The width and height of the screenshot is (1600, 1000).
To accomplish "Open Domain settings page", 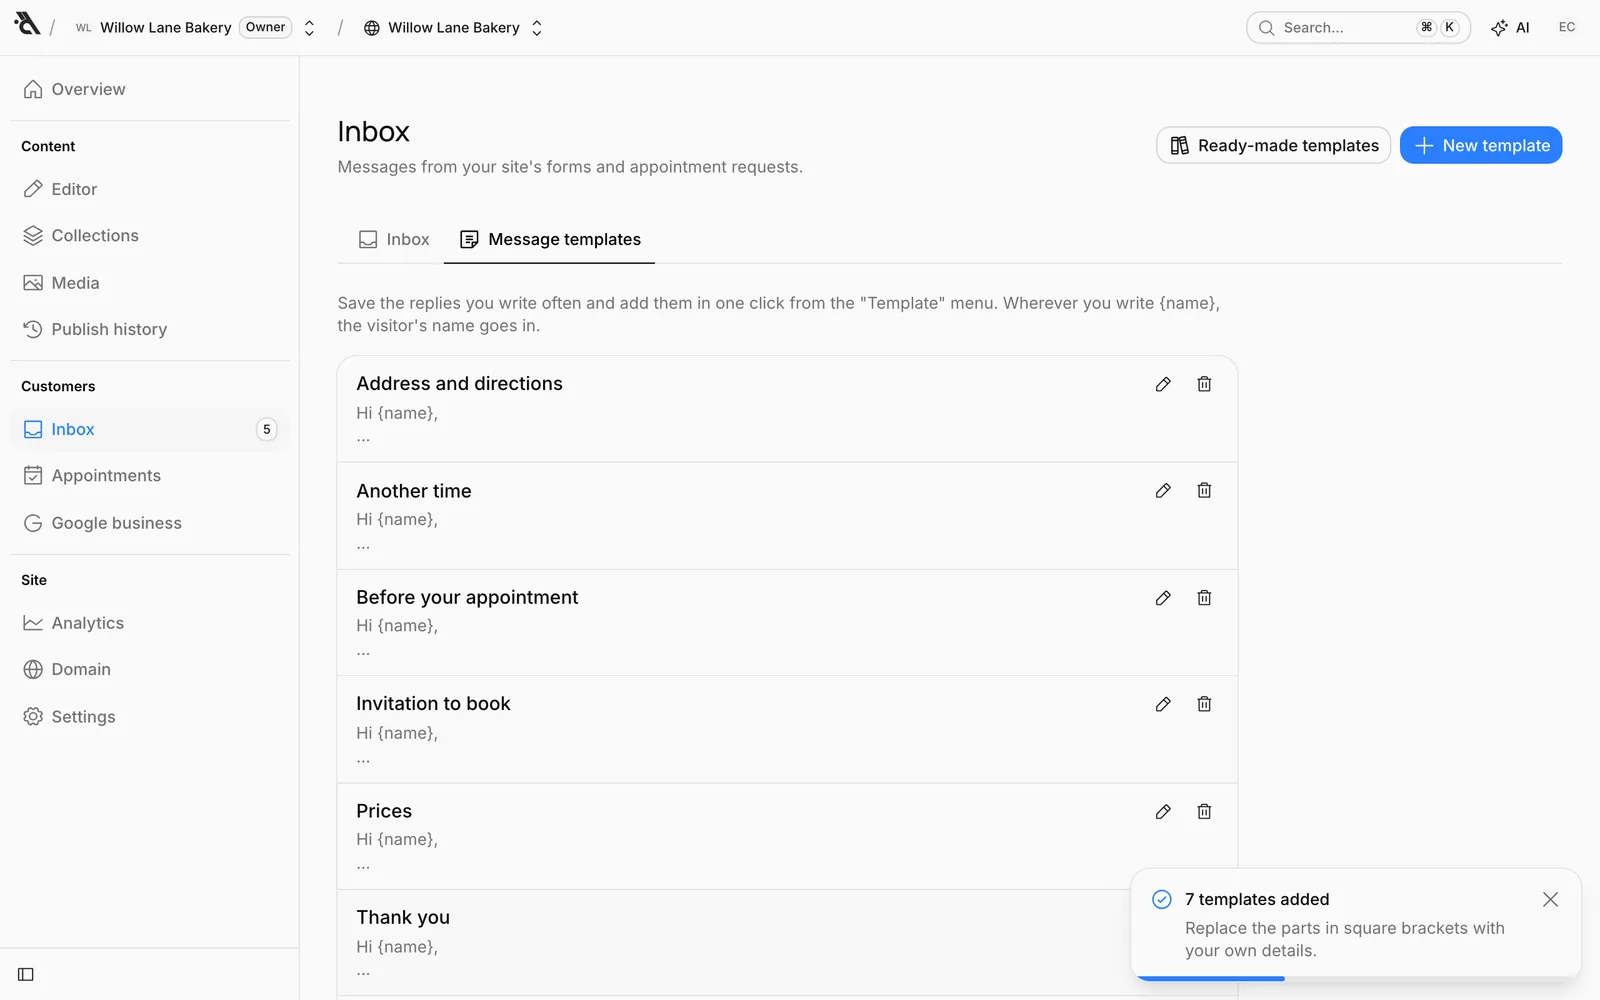I will [x=150, y=670].
